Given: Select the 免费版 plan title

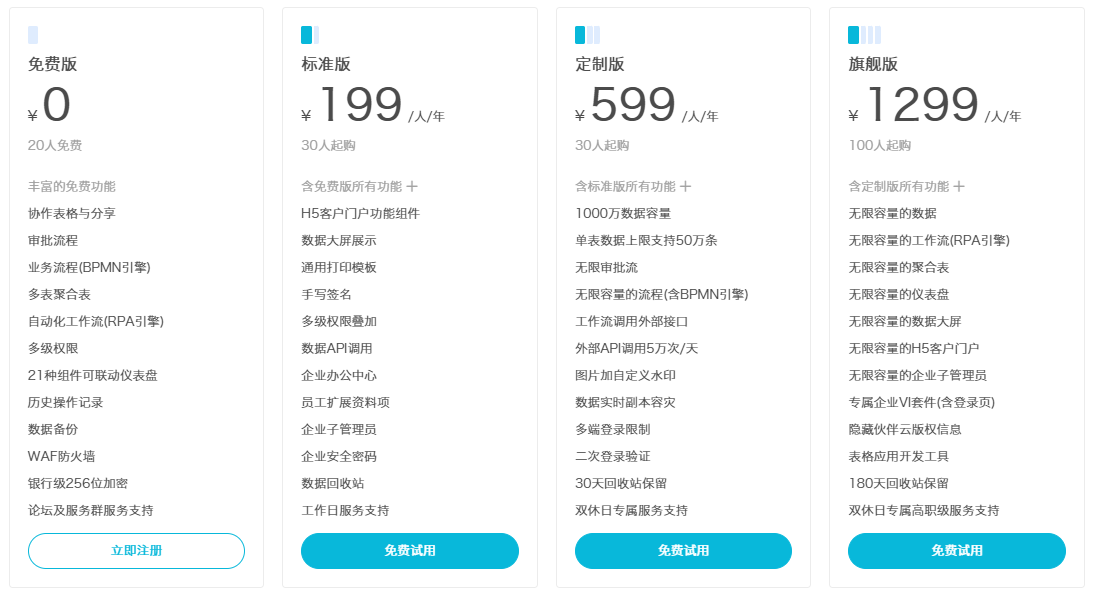Looking at the screenshot, I should 52,65.
